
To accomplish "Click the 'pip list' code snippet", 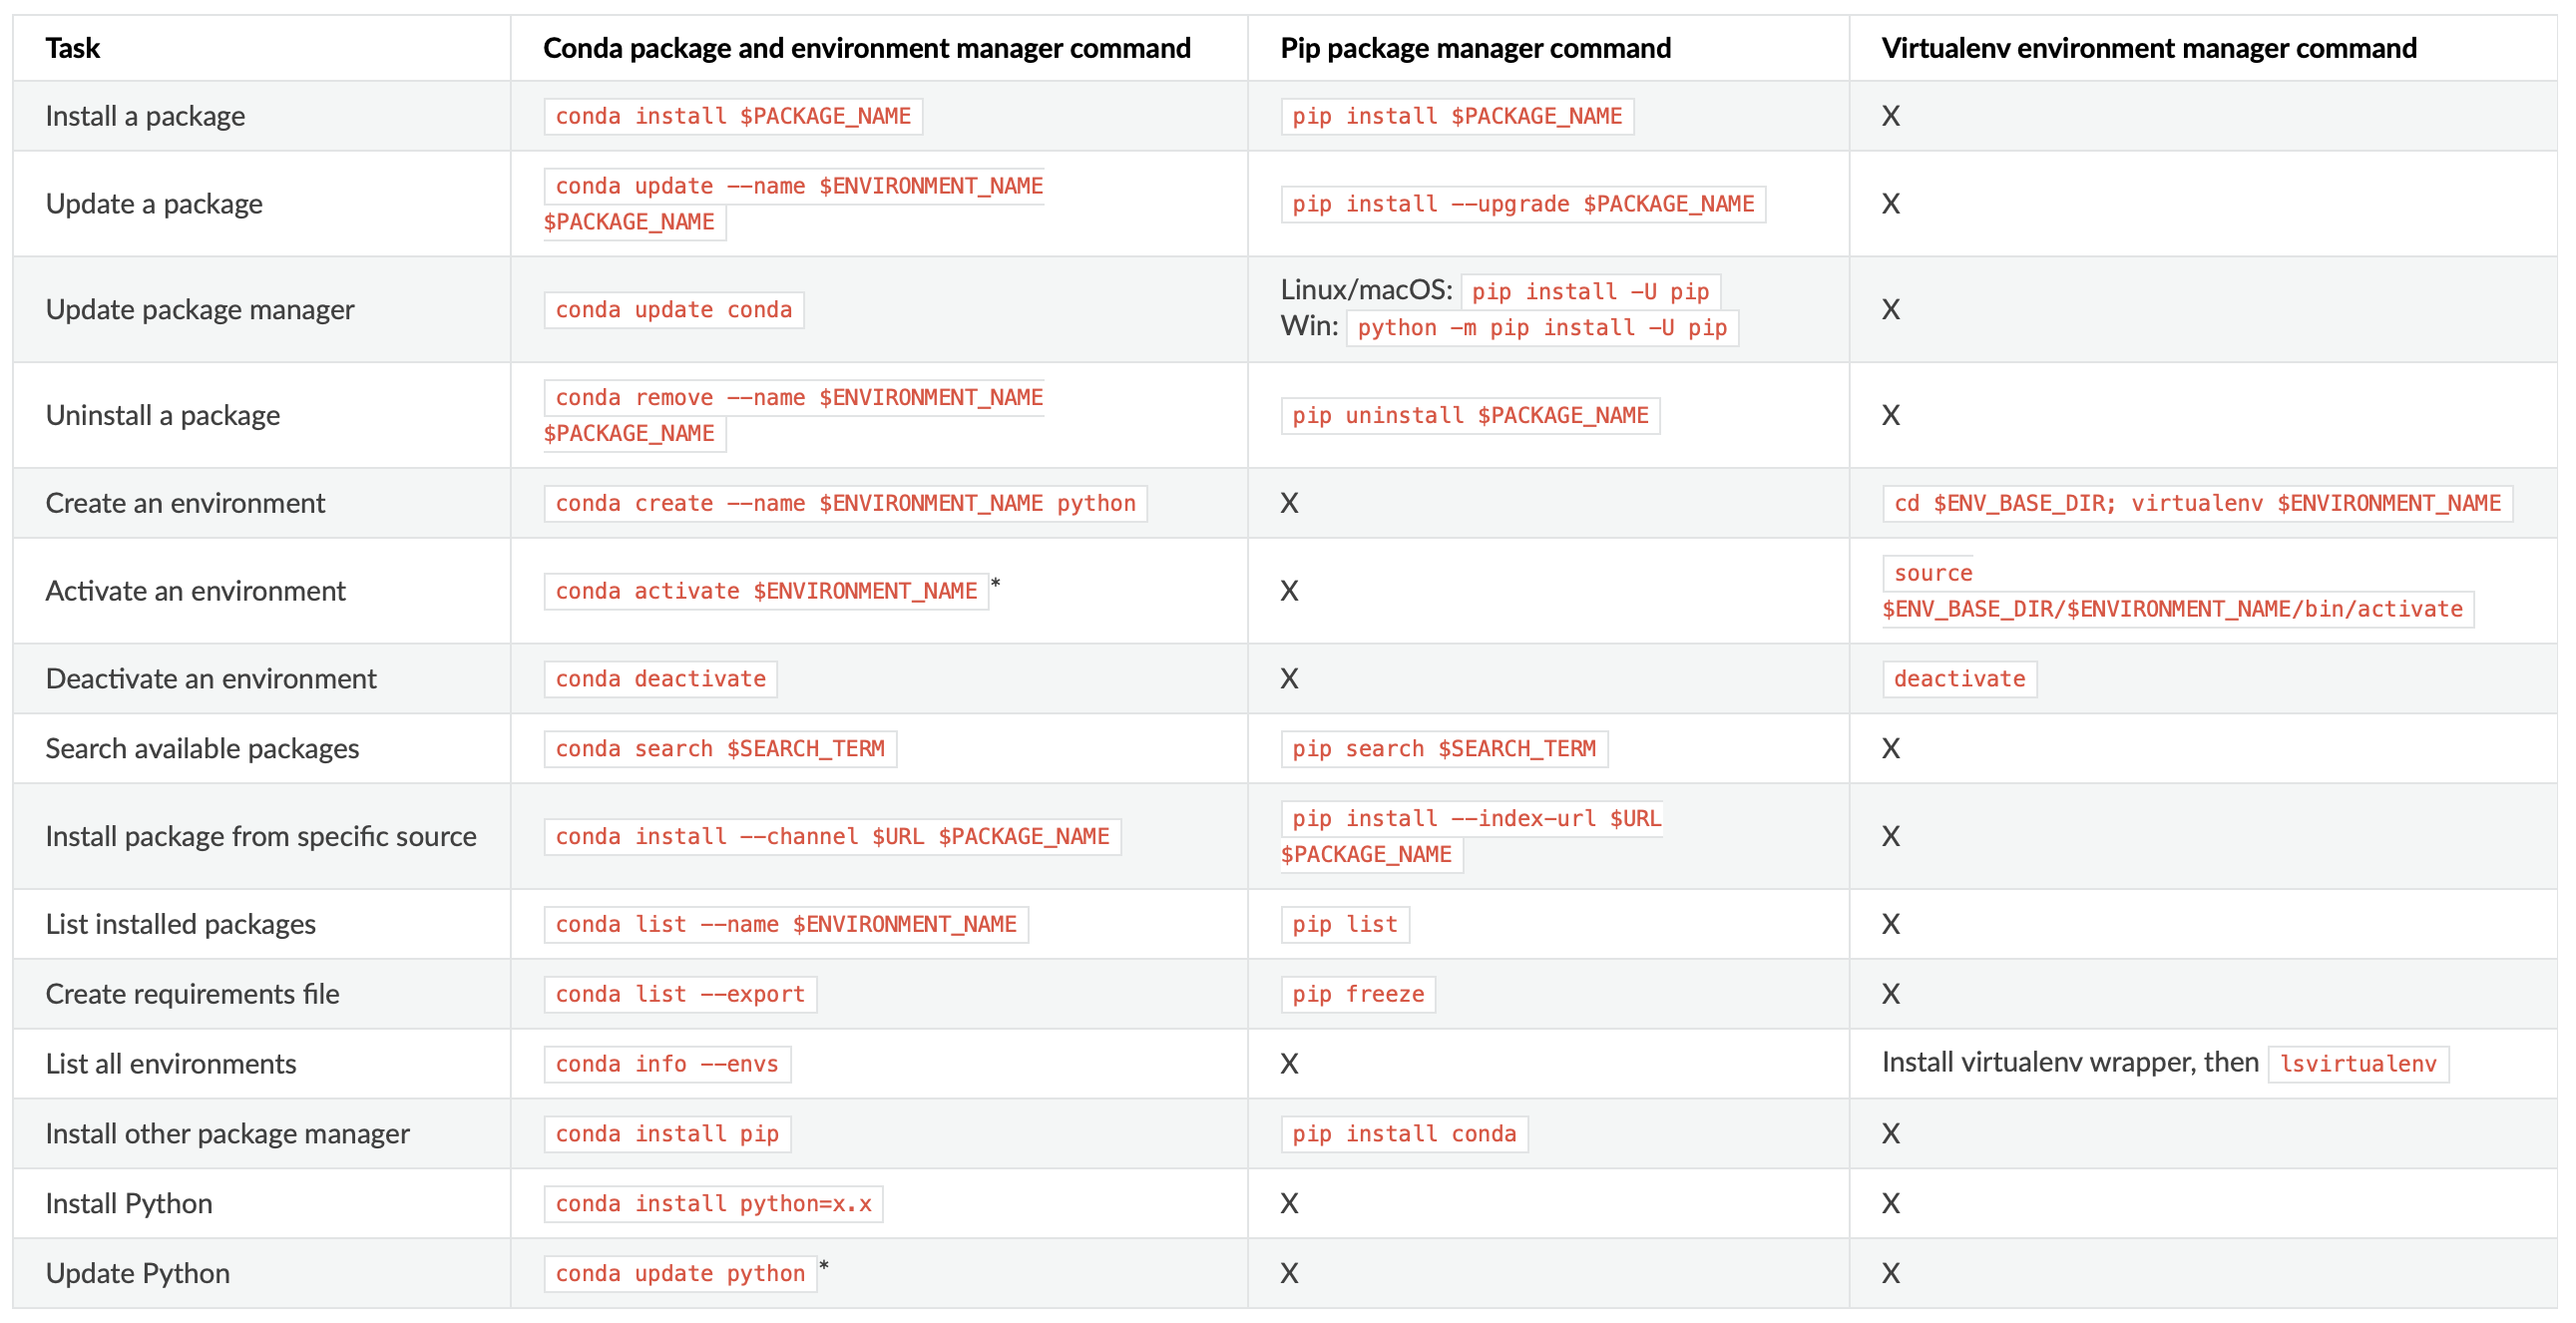I will (1344, 924).
